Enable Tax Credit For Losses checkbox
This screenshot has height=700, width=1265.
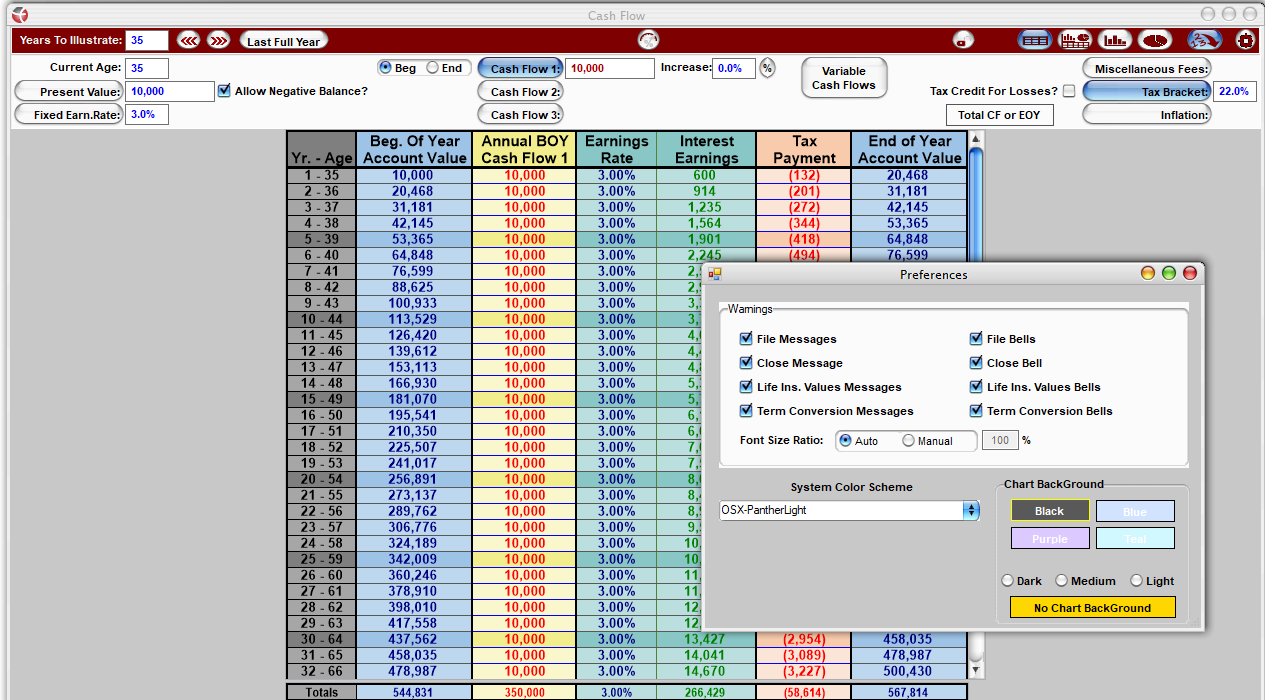(x=1069, y=91)
